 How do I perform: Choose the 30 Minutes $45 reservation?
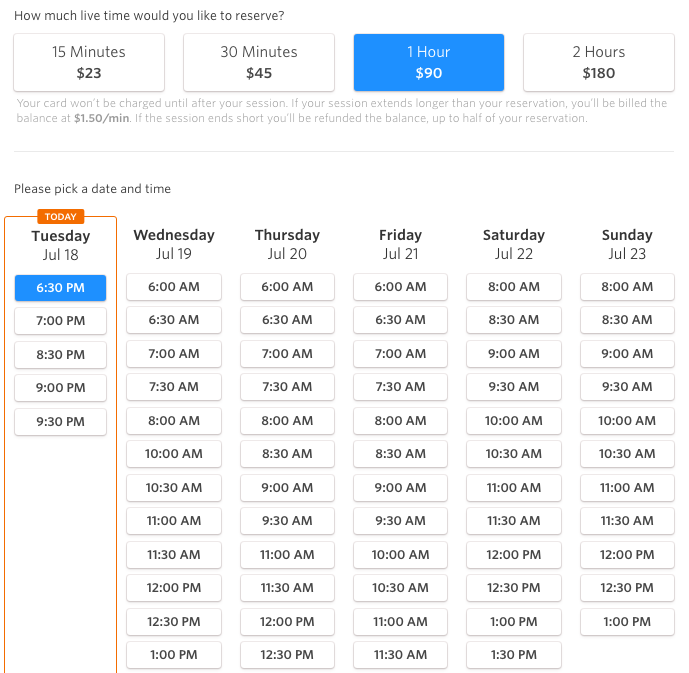coord(259,62)
